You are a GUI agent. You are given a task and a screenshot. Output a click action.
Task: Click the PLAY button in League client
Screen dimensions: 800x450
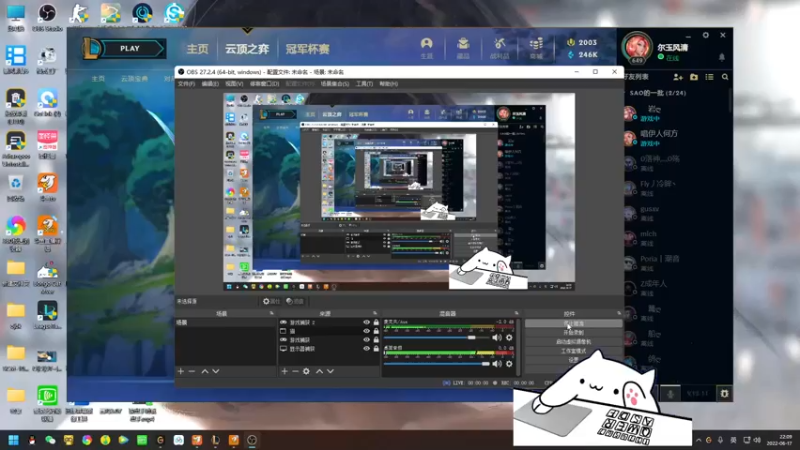pyautogui.click(x=130, y=48)
